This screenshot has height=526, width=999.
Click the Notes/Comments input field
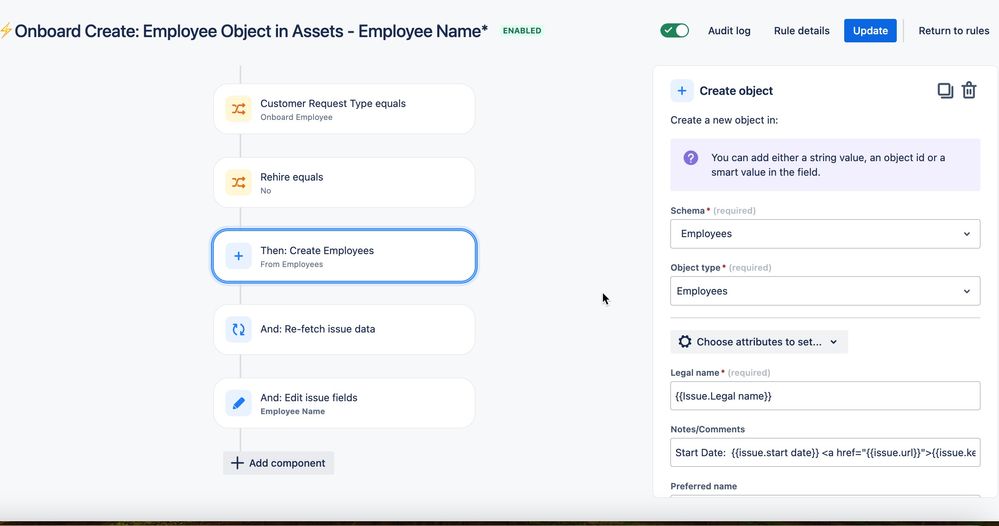click(825, 453)
